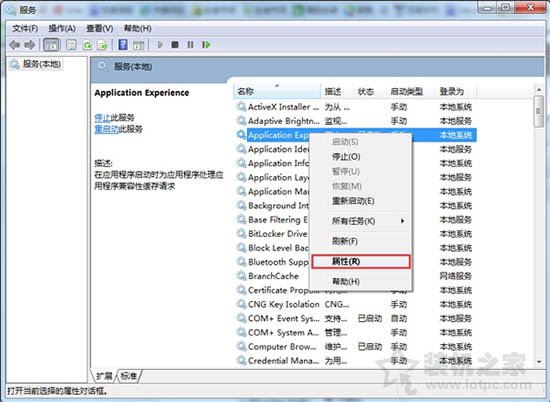Click the Properties sheet toolbar icon
Image resolution: width=550 pixels, height=402 pixels.
71,45
